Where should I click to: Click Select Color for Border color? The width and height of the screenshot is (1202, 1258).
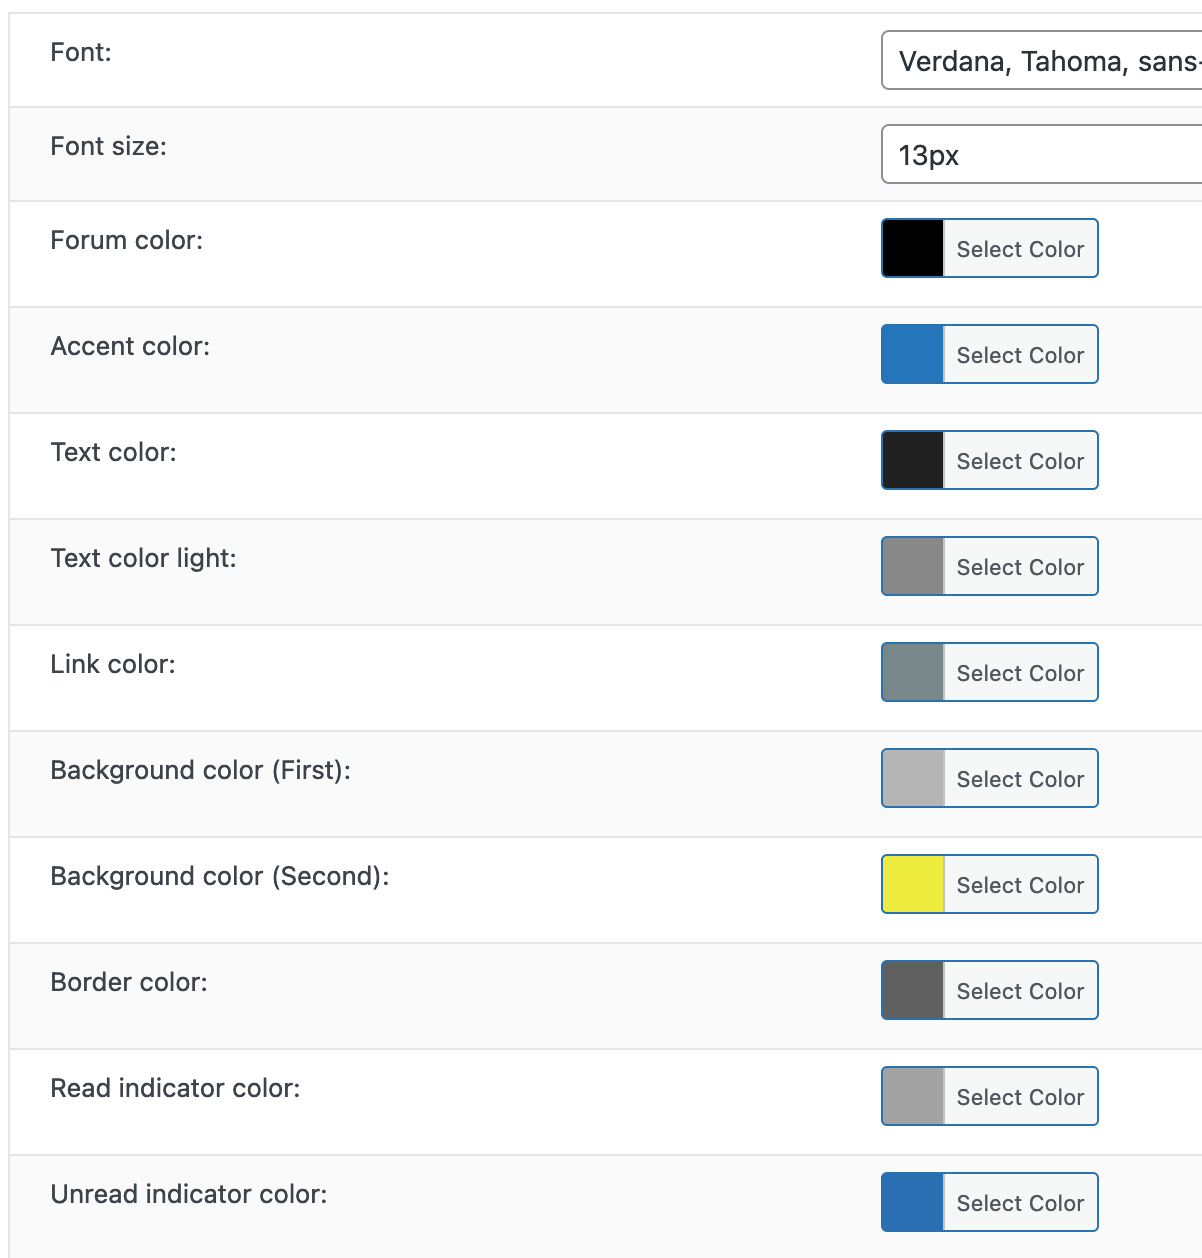pyautogui.click(x=1019, y=990)
